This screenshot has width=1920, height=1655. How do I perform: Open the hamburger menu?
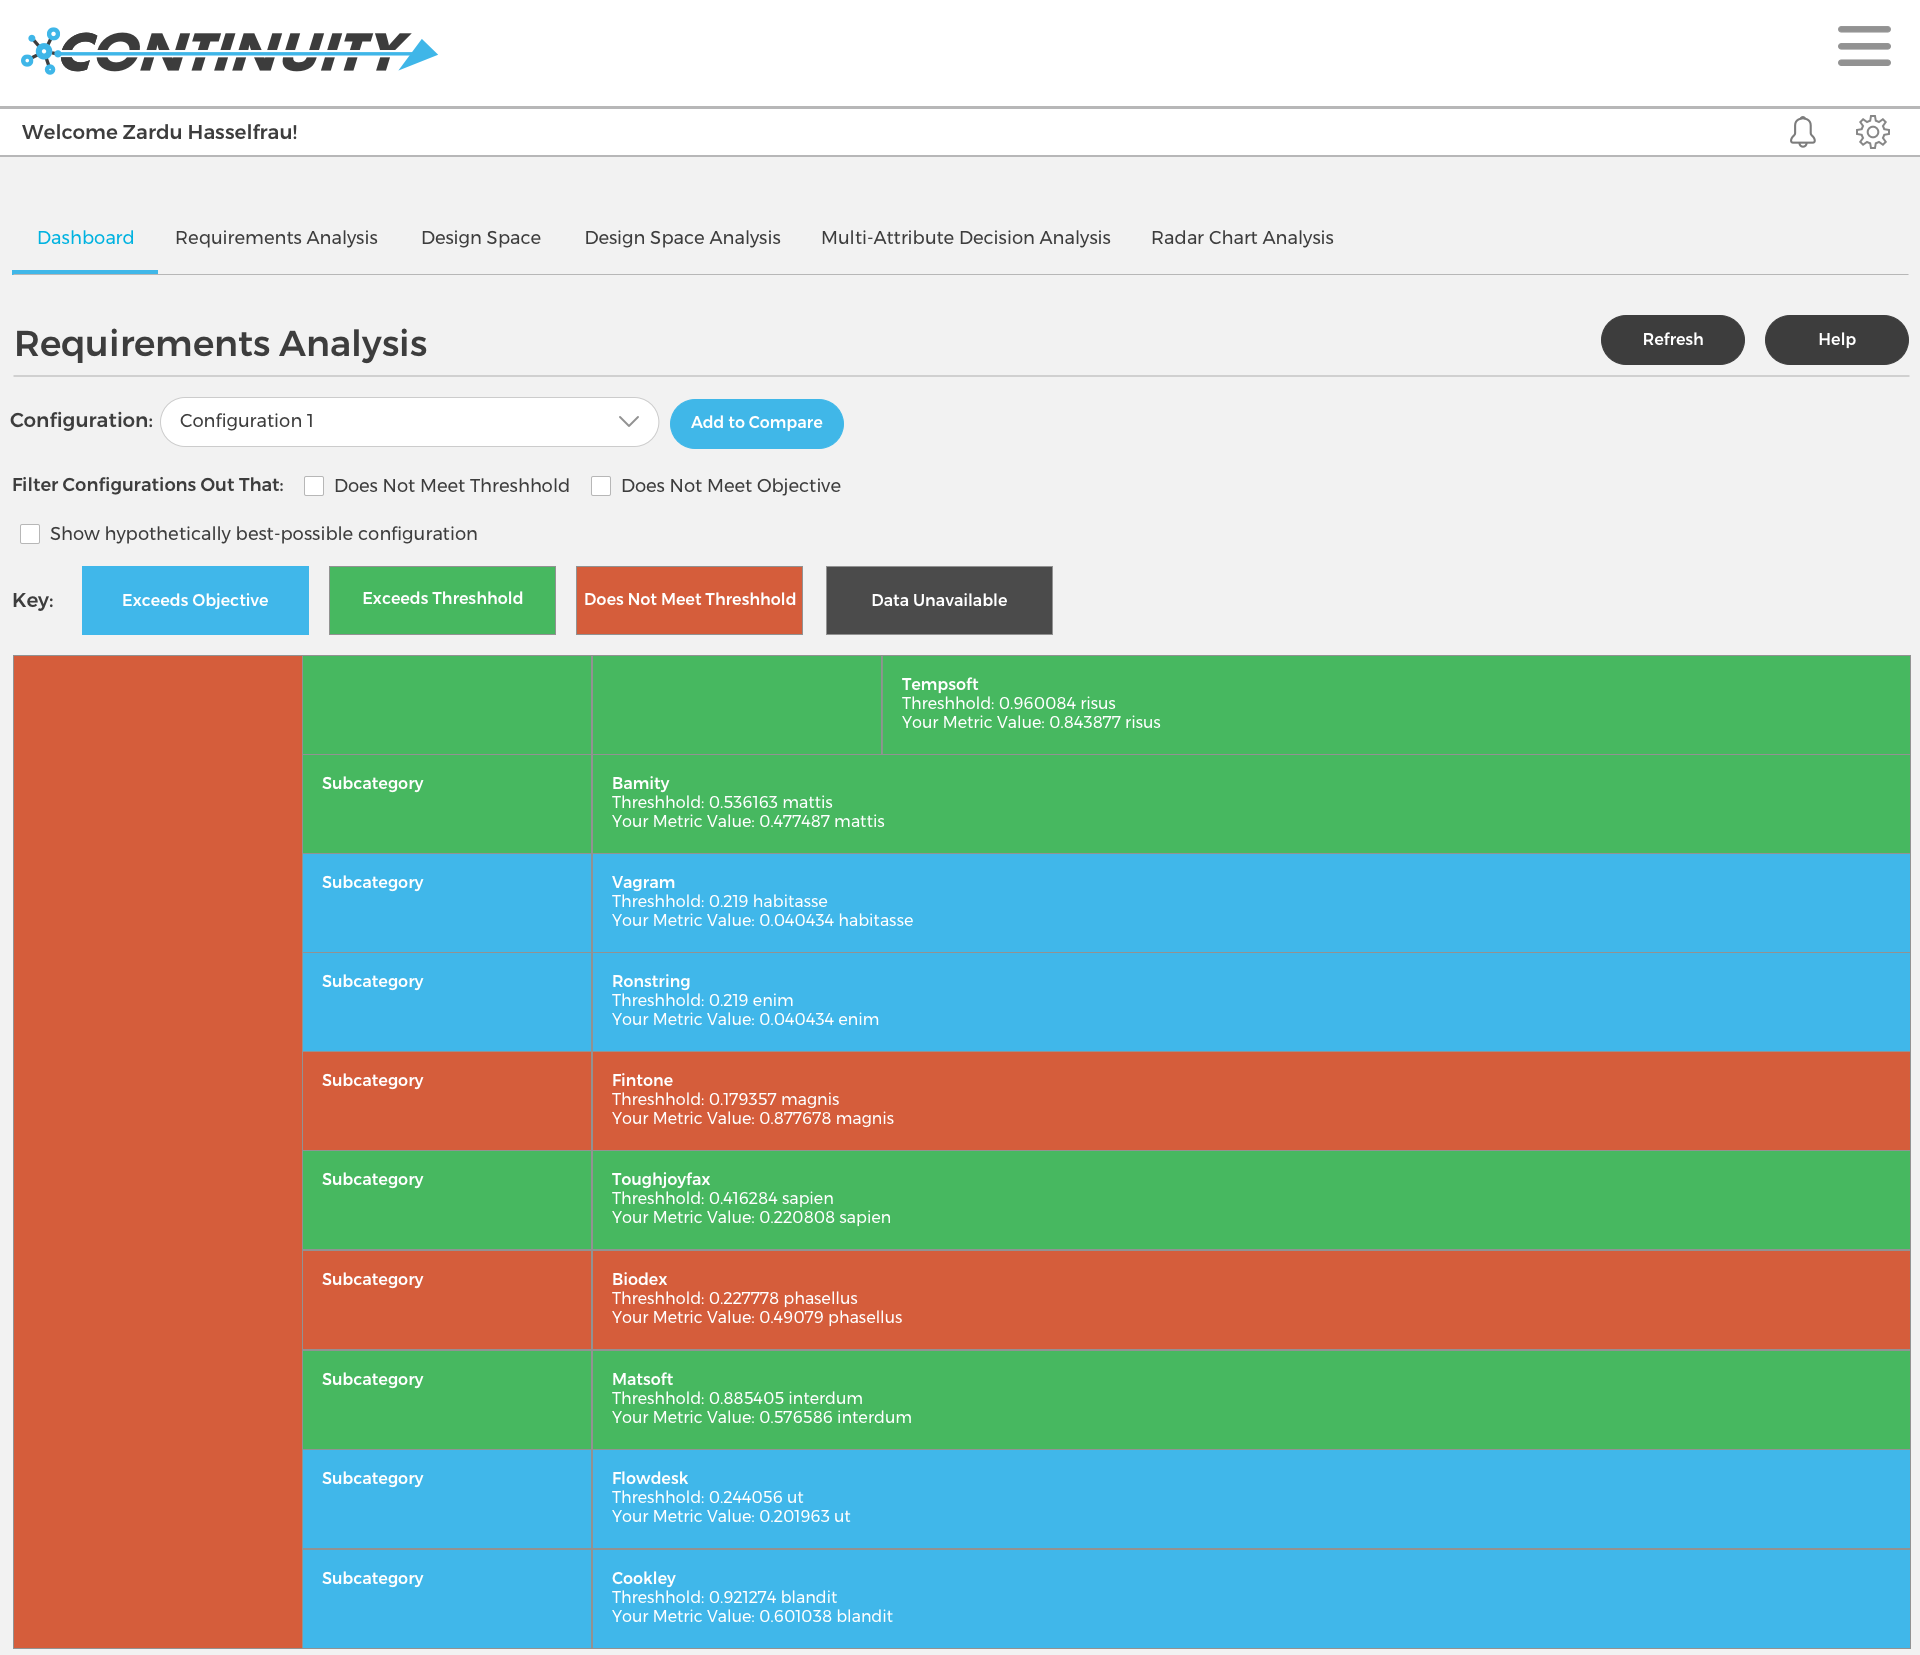click(x=1863, y=46)
